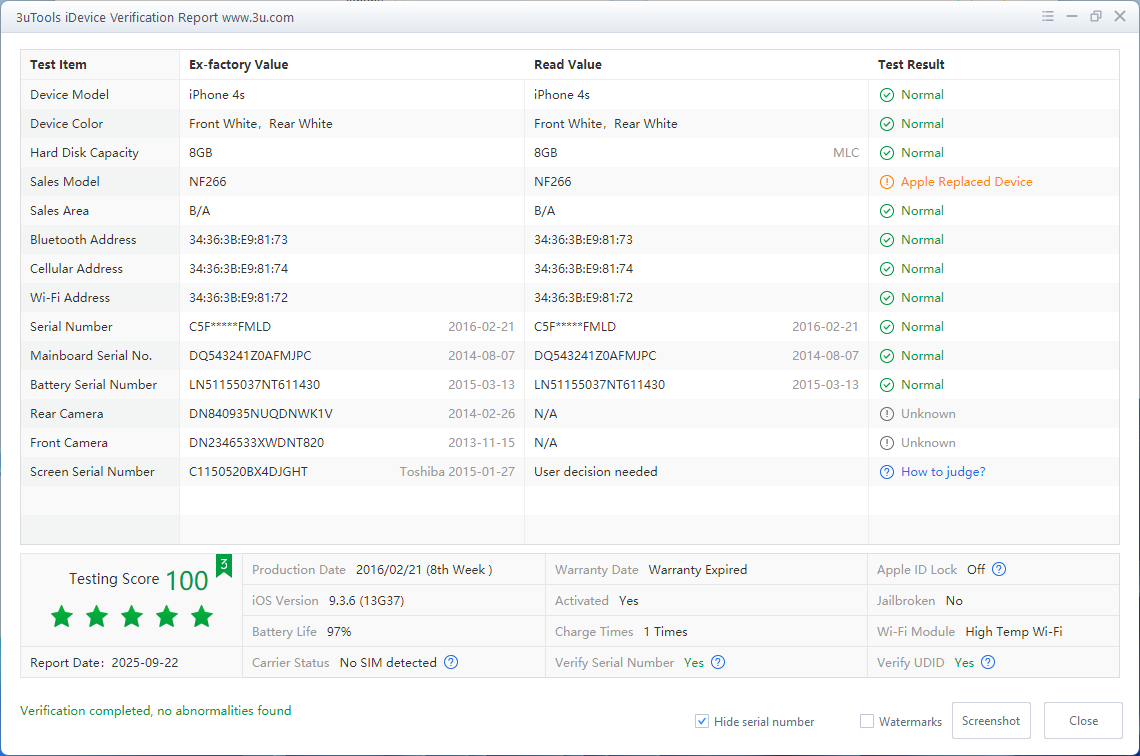Open the title bar menu list icon

[1048, 17]
